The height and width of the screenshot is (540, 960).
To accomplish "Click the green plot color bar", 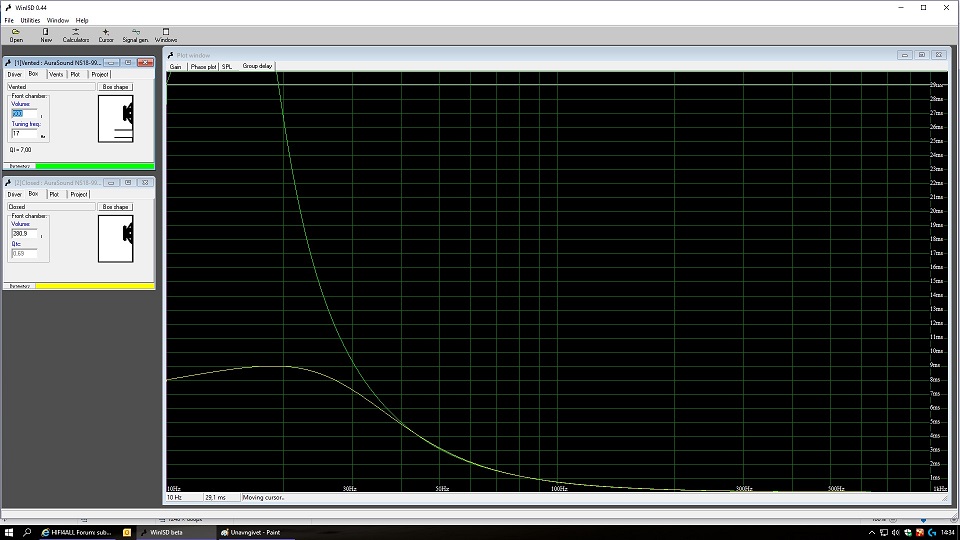I will pos(95,166).
